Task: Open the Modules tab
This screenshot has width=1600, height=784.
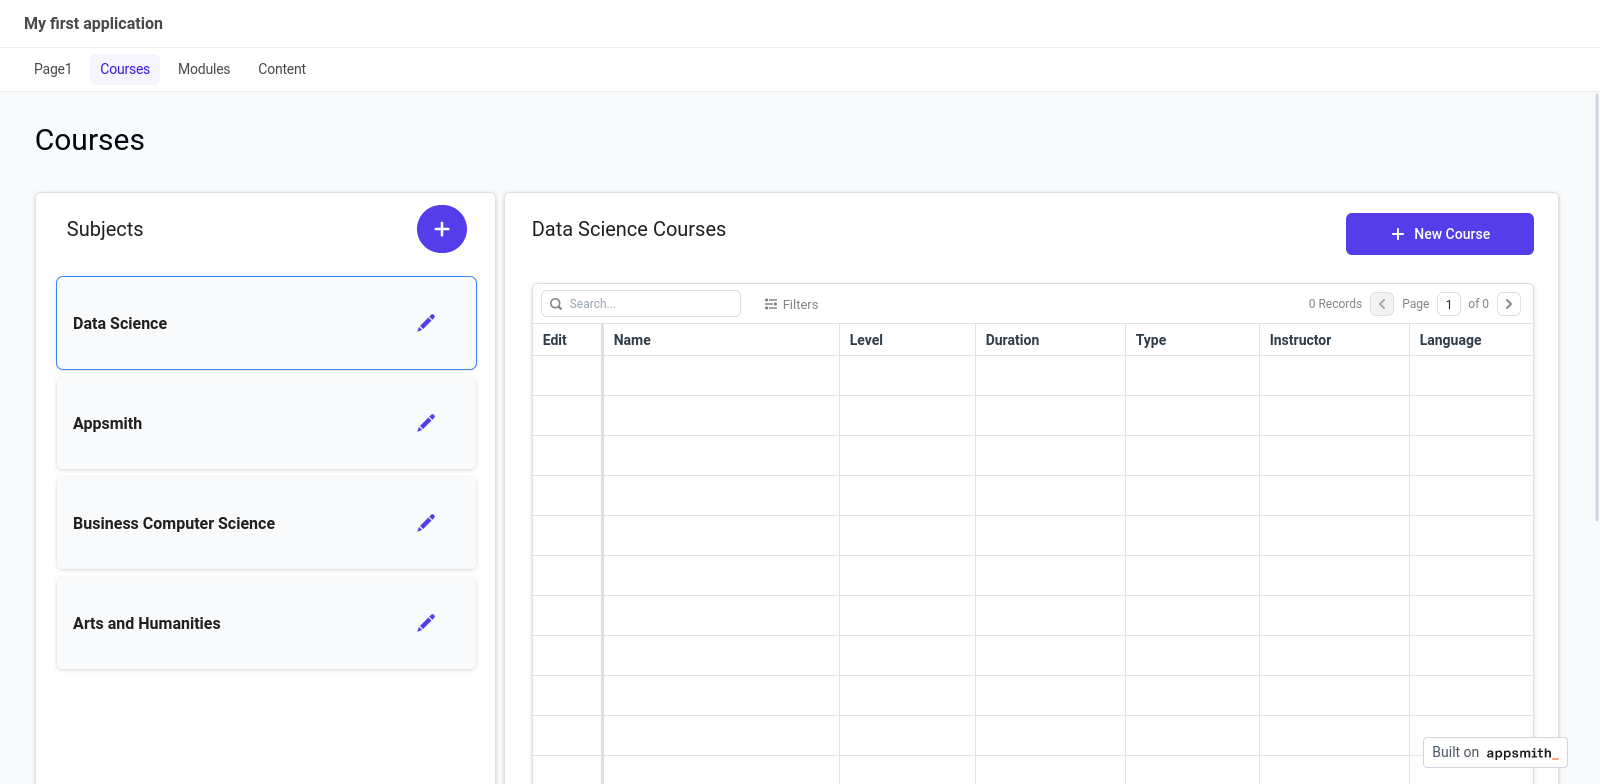Action: tap(204, 69)
